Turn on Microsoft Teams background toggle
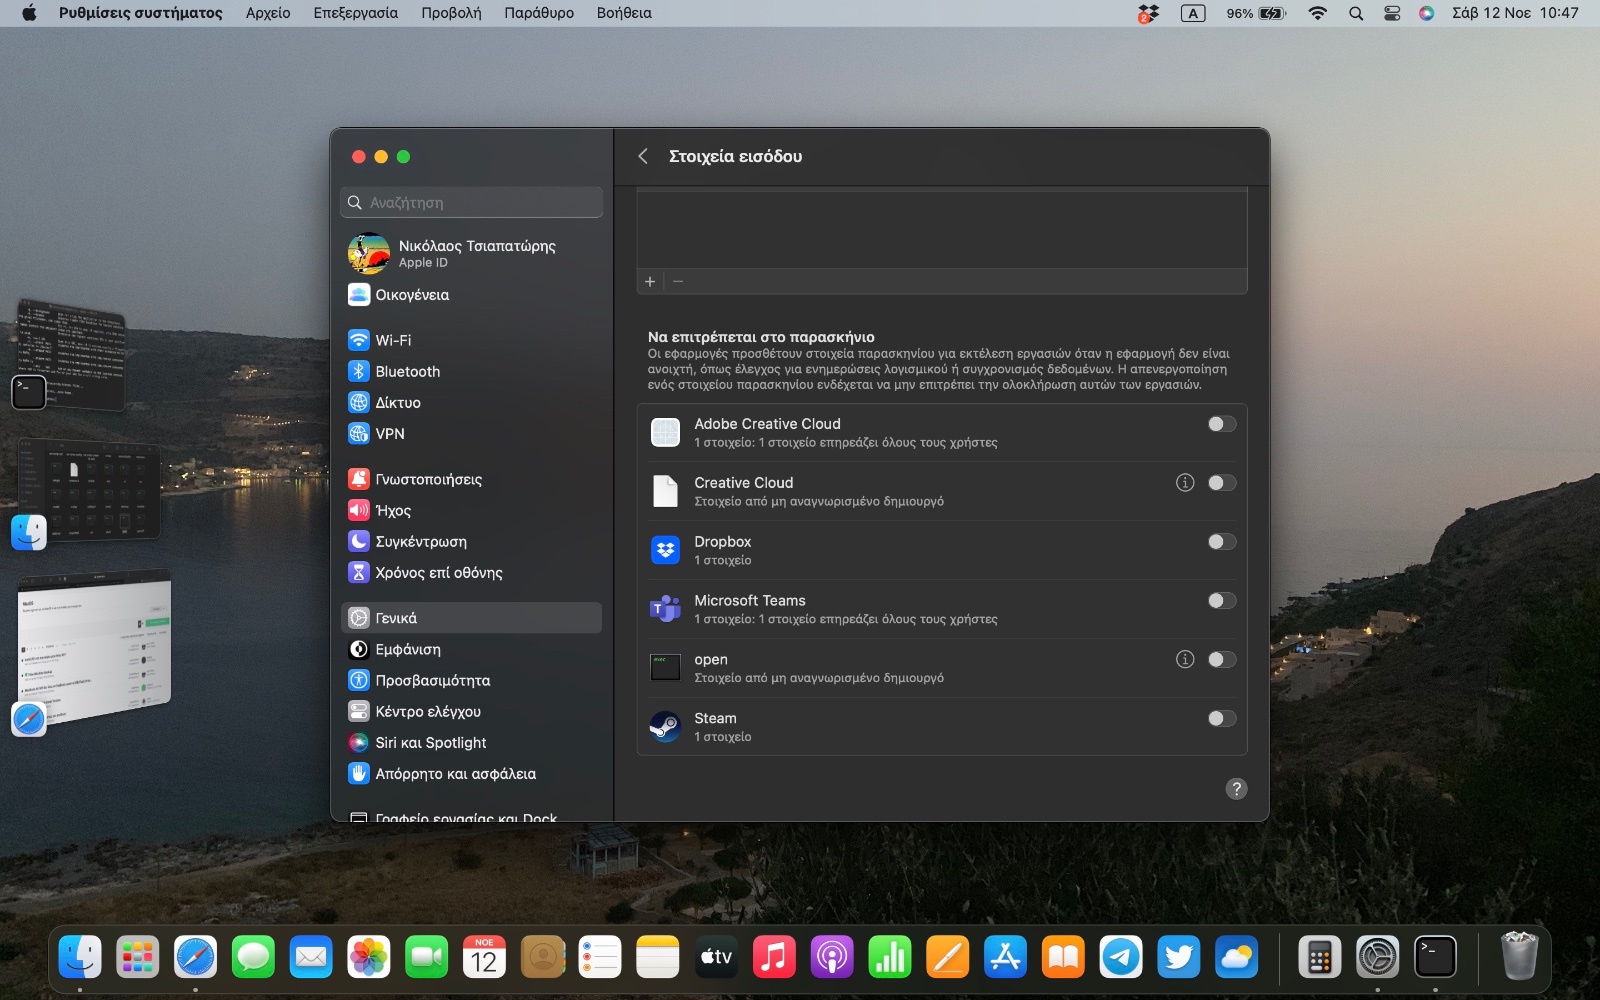 click(x=1221, y=601)
